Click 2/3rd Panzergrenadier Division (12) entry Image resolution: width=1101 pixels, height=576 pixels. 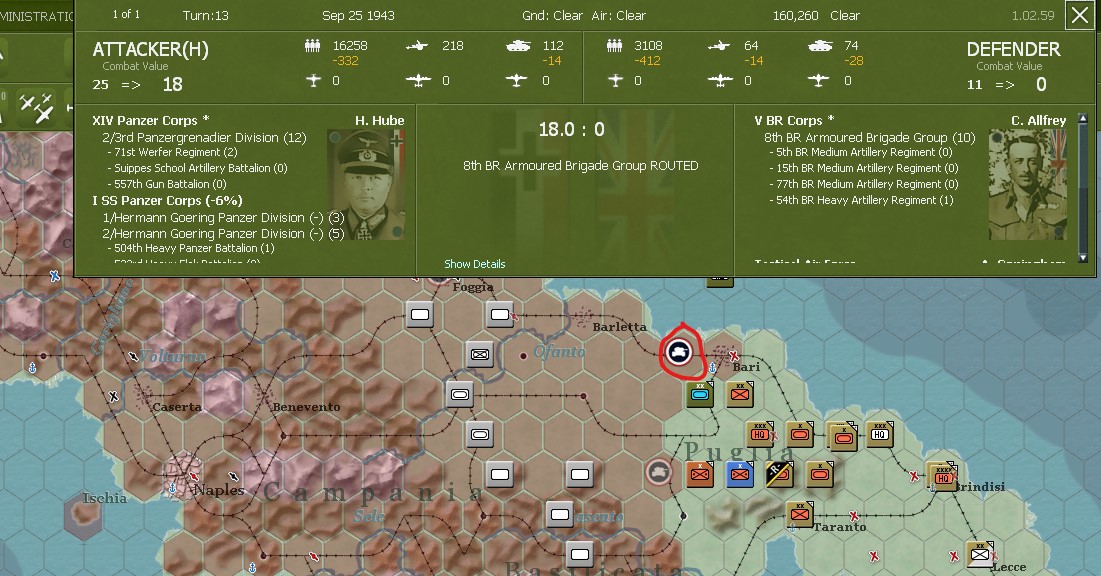pyautogui.click(x=204, y=138)
